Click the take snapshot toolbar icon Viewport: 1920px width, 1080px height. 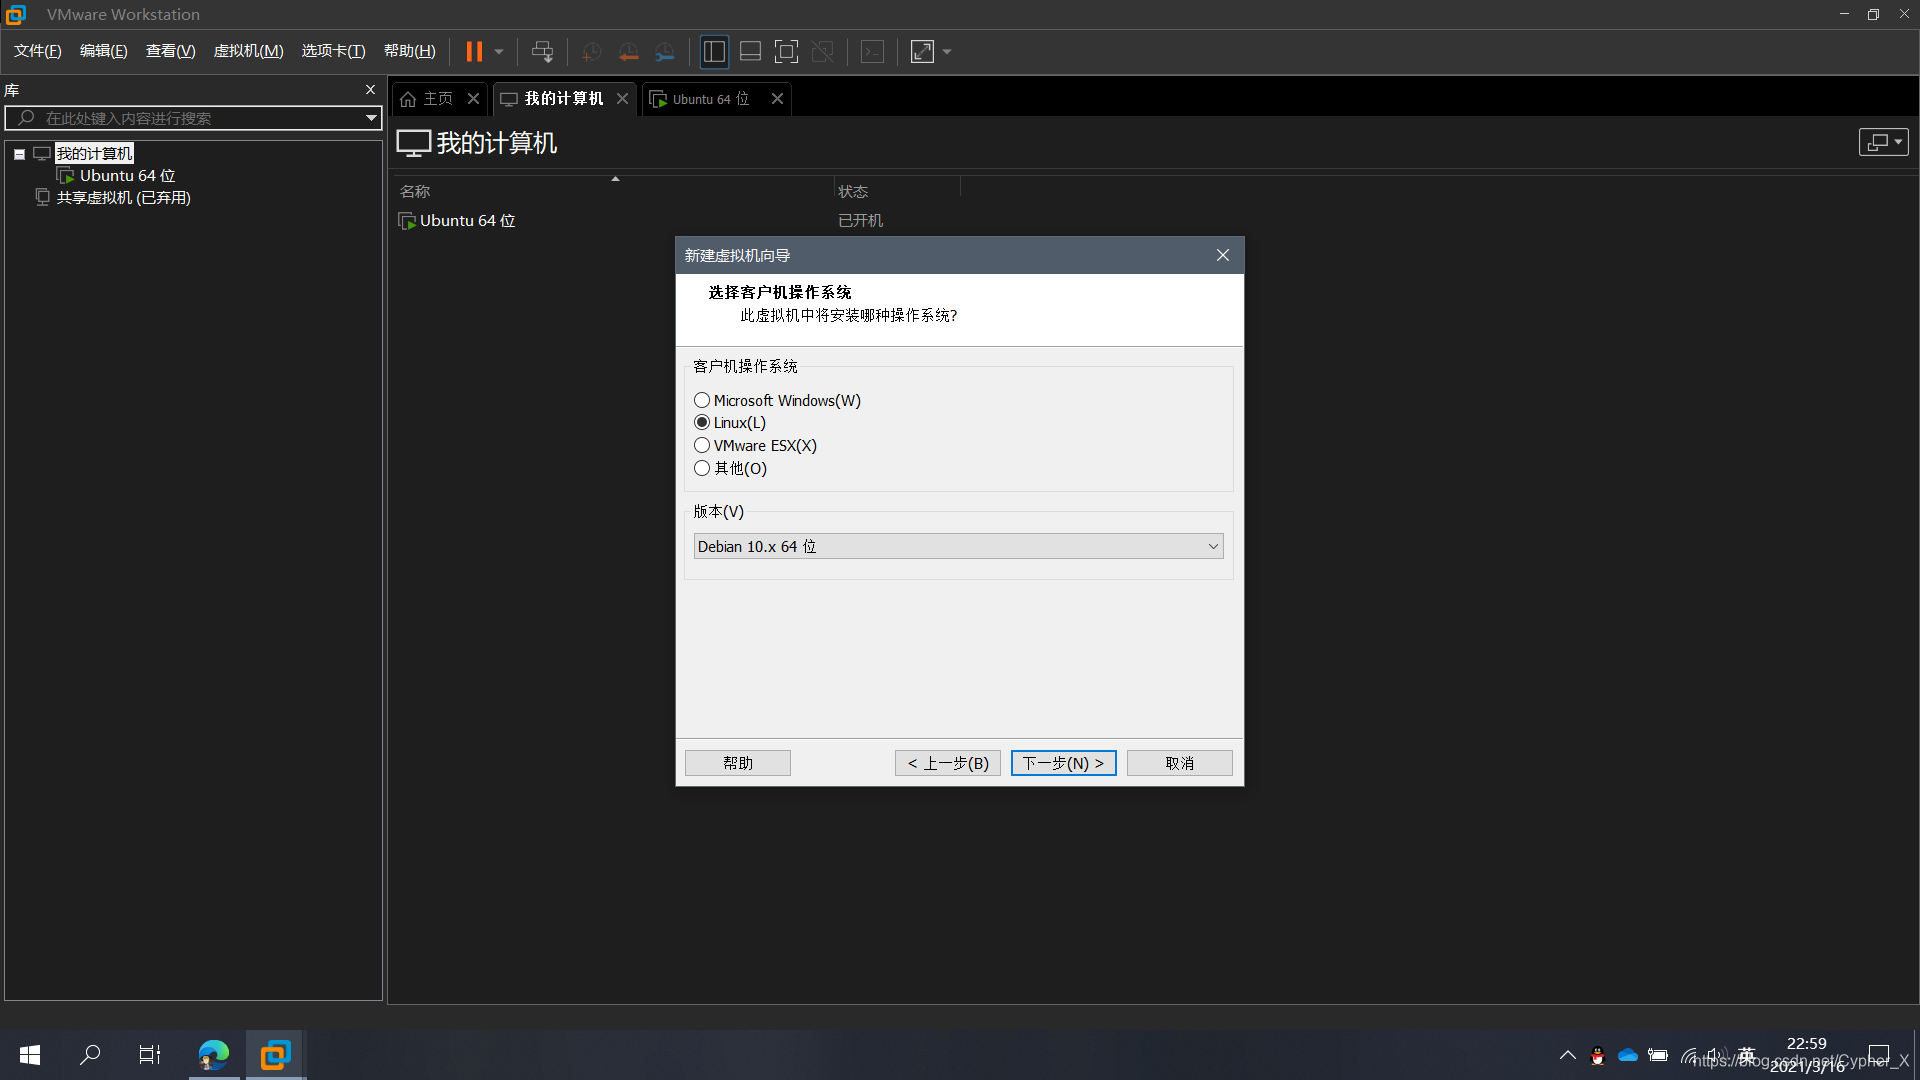tap(591, 51)
